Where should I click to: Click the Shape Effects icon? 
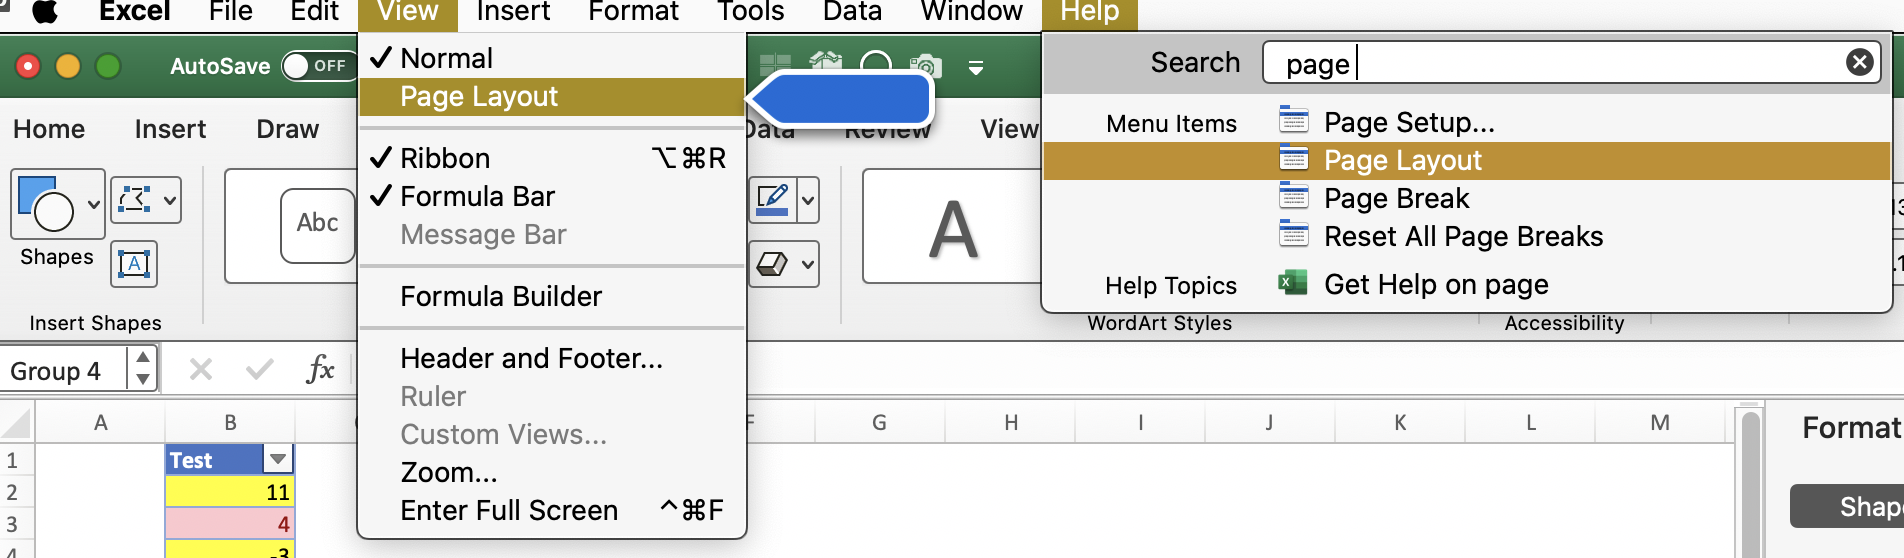click(773, 264)
